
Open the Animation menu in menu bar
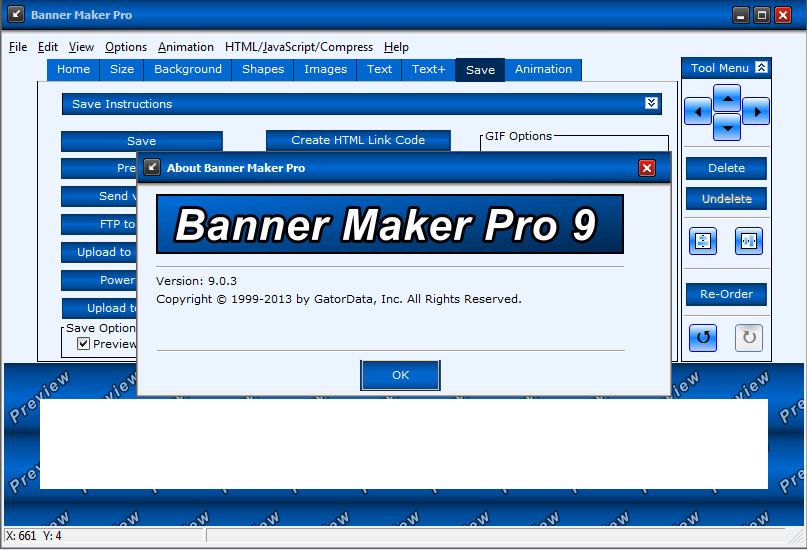(186, 47)
